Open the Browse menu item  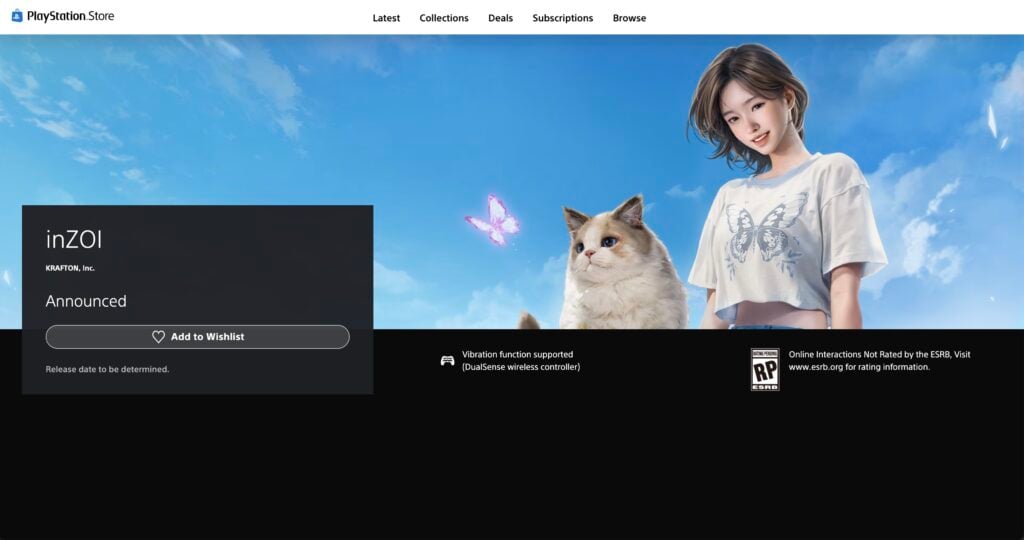click(630, 18)
